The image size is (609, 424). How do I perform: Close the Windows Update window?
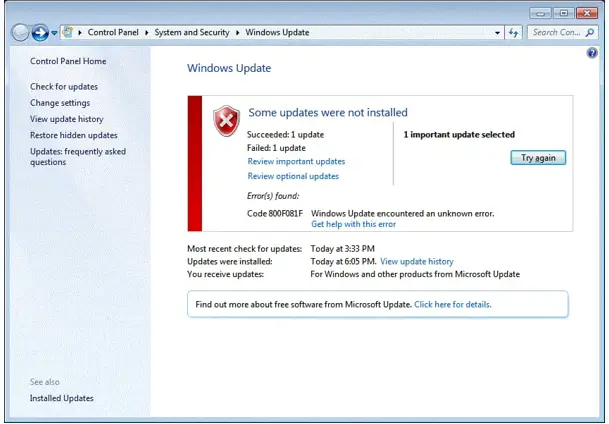587,14
